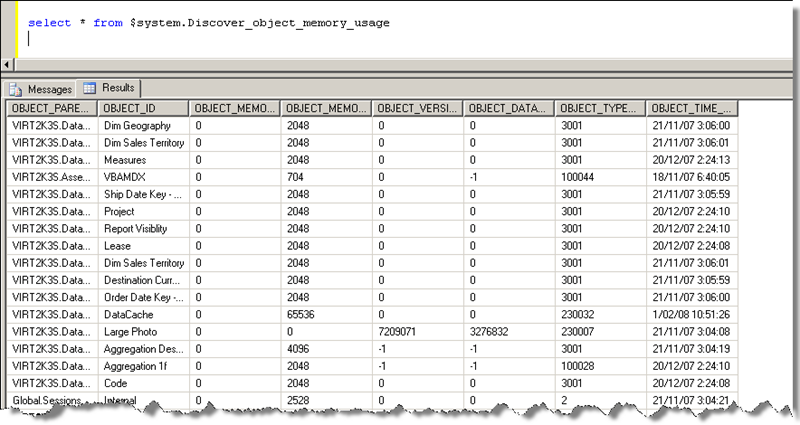
Task: Click the 'from' keyword in the query
Action: click(108, 23)
